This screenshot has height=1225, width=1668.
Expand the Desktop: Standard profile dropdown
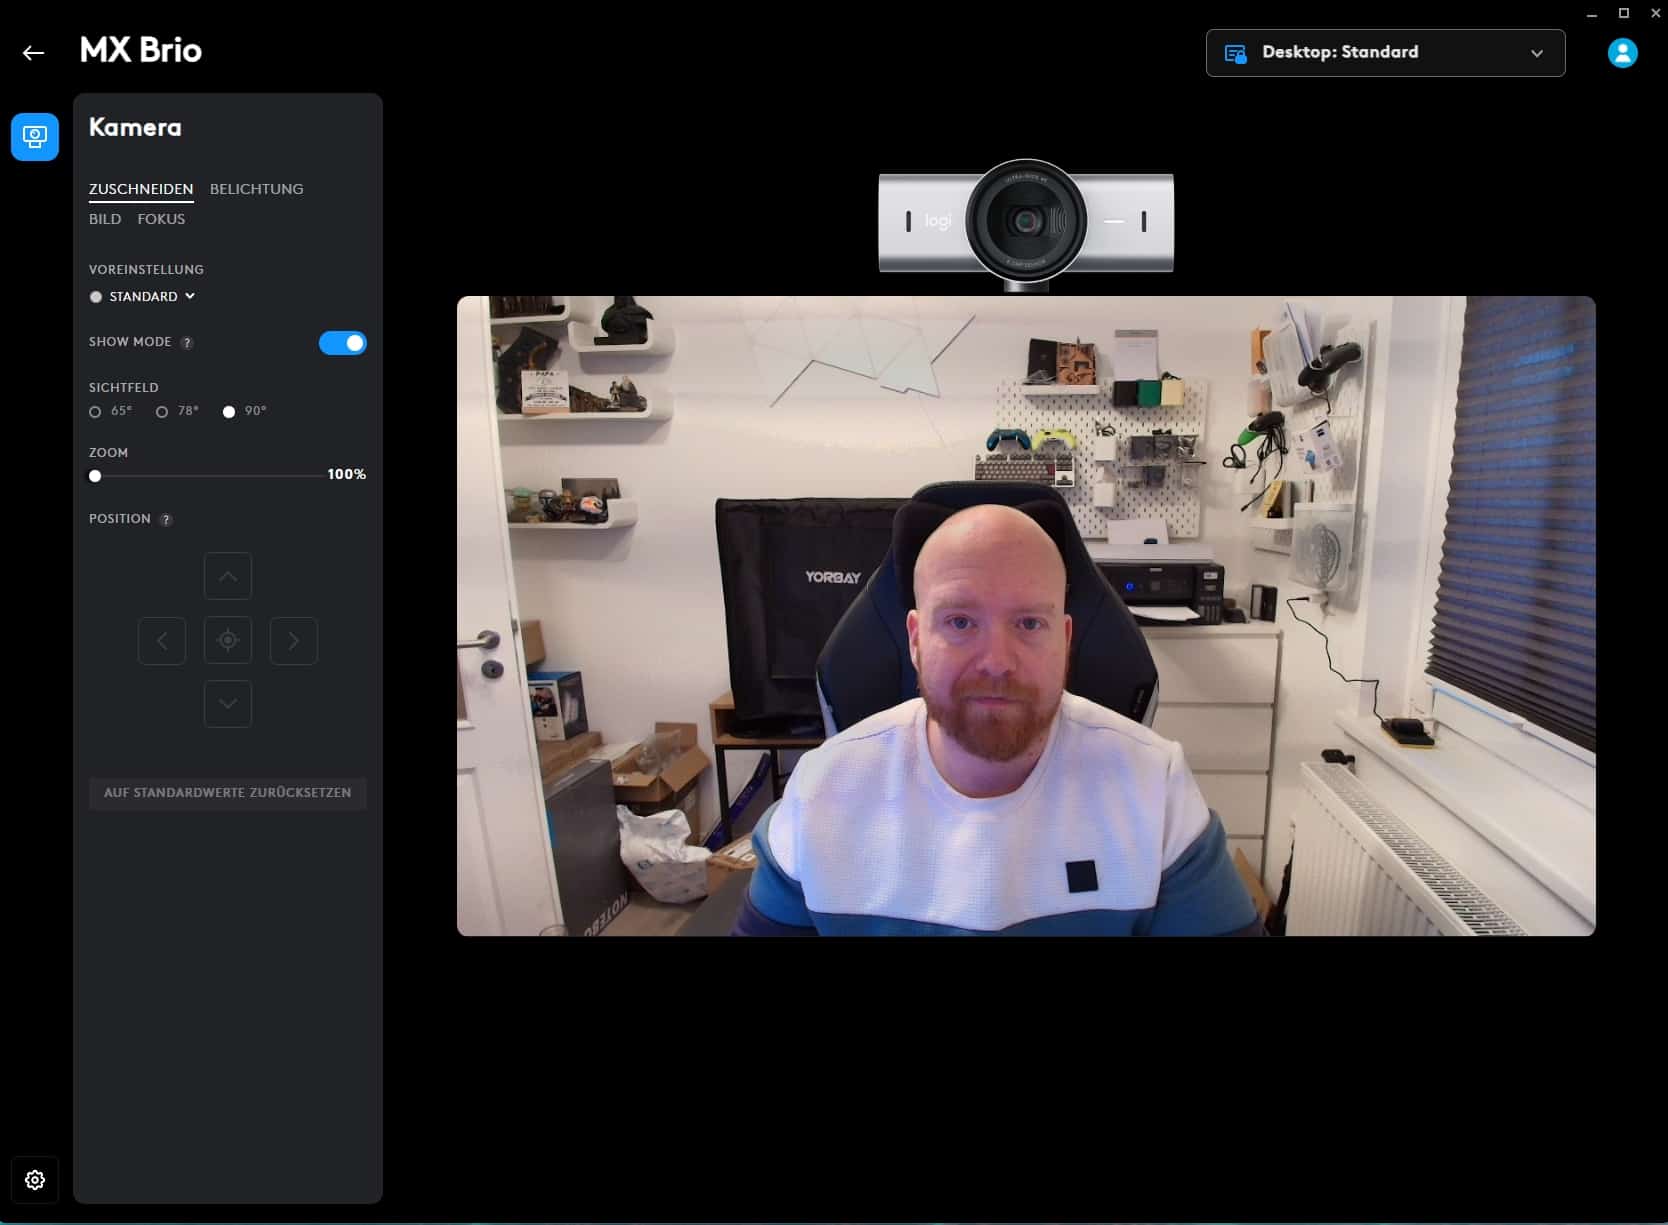tap(1385, 53)
